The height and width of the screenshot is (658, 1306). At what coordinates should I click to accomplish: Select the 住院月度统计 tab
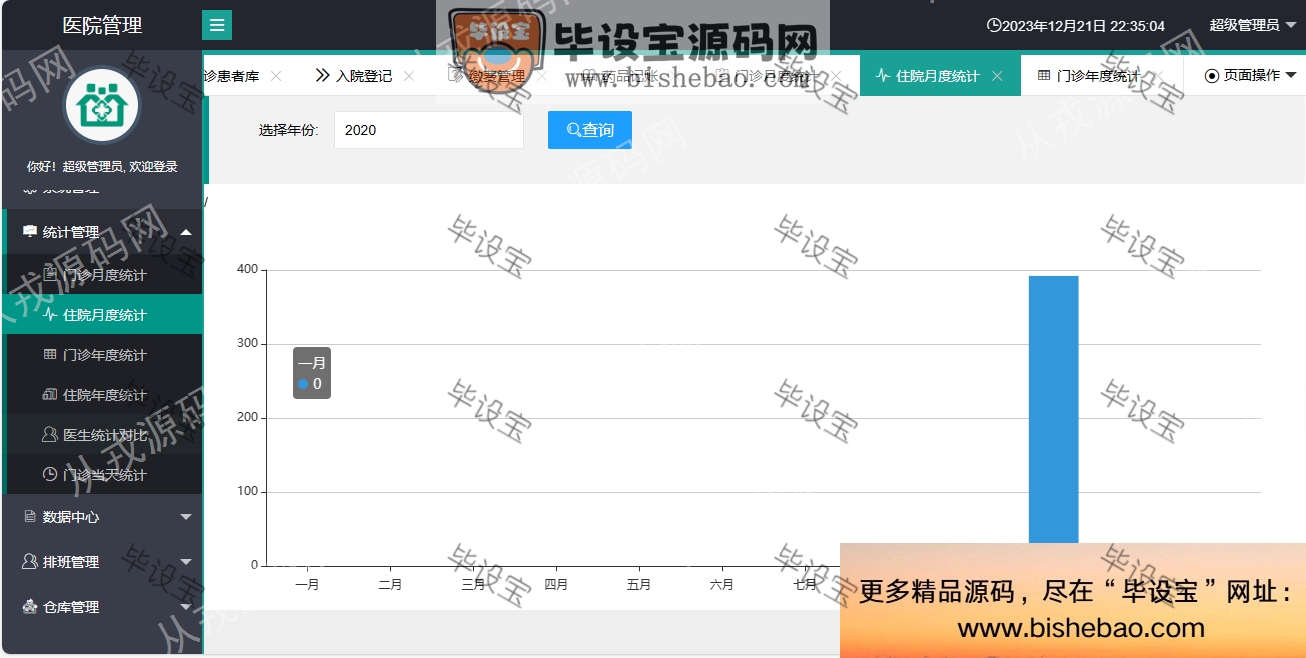pyautogui.click(x=938, y=75)
